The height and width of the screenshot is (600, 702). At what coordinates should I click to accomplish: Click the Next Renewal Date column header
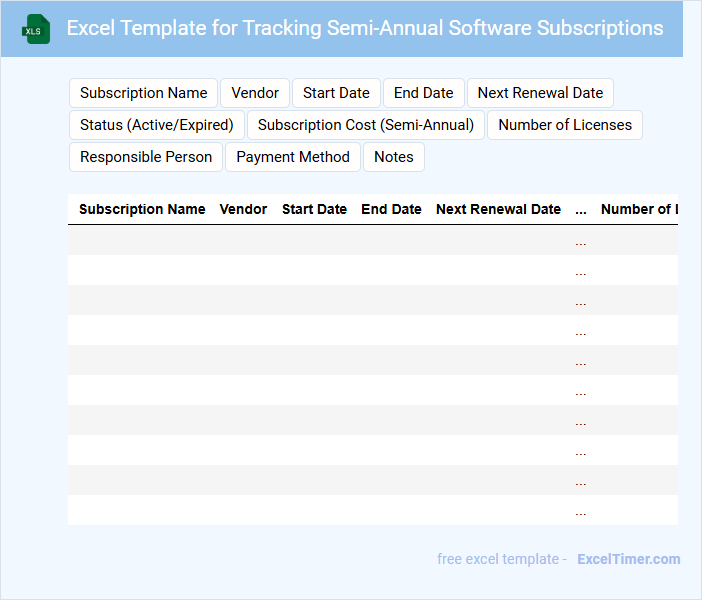[x=498, y=209]
